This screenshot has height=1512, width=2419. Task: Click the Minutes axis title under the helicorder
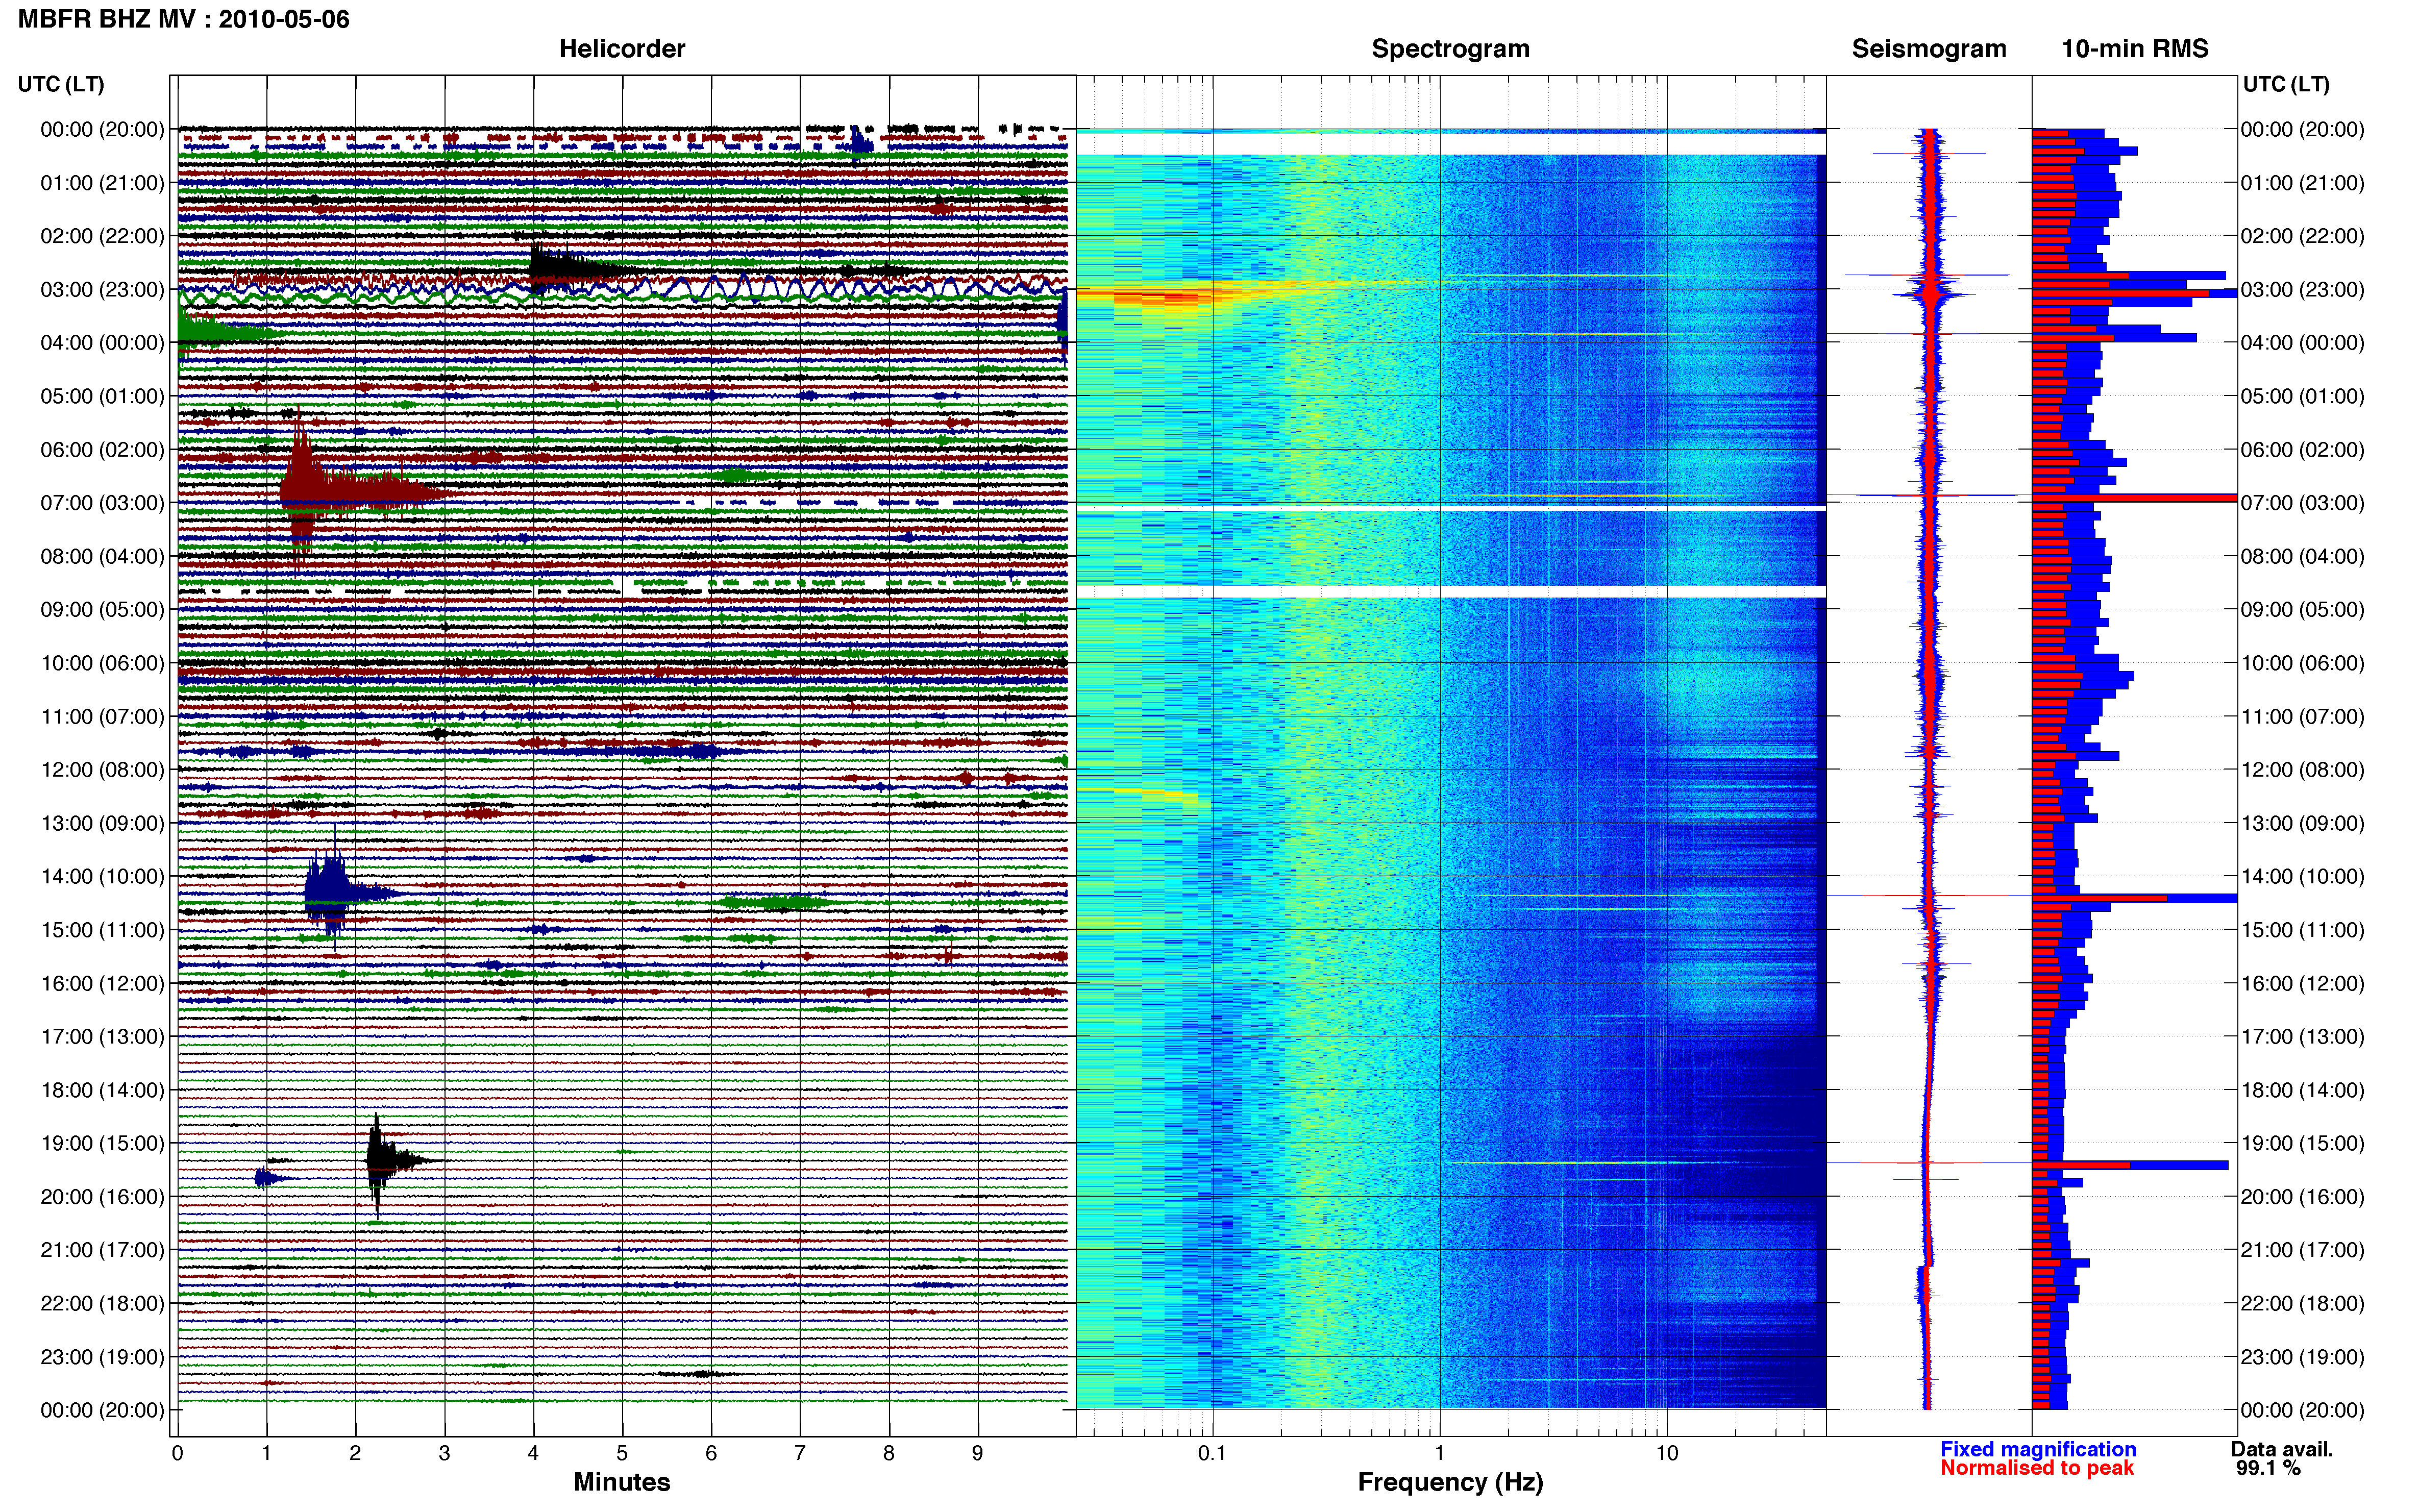pyautogui.click(x=622, y=1481)
